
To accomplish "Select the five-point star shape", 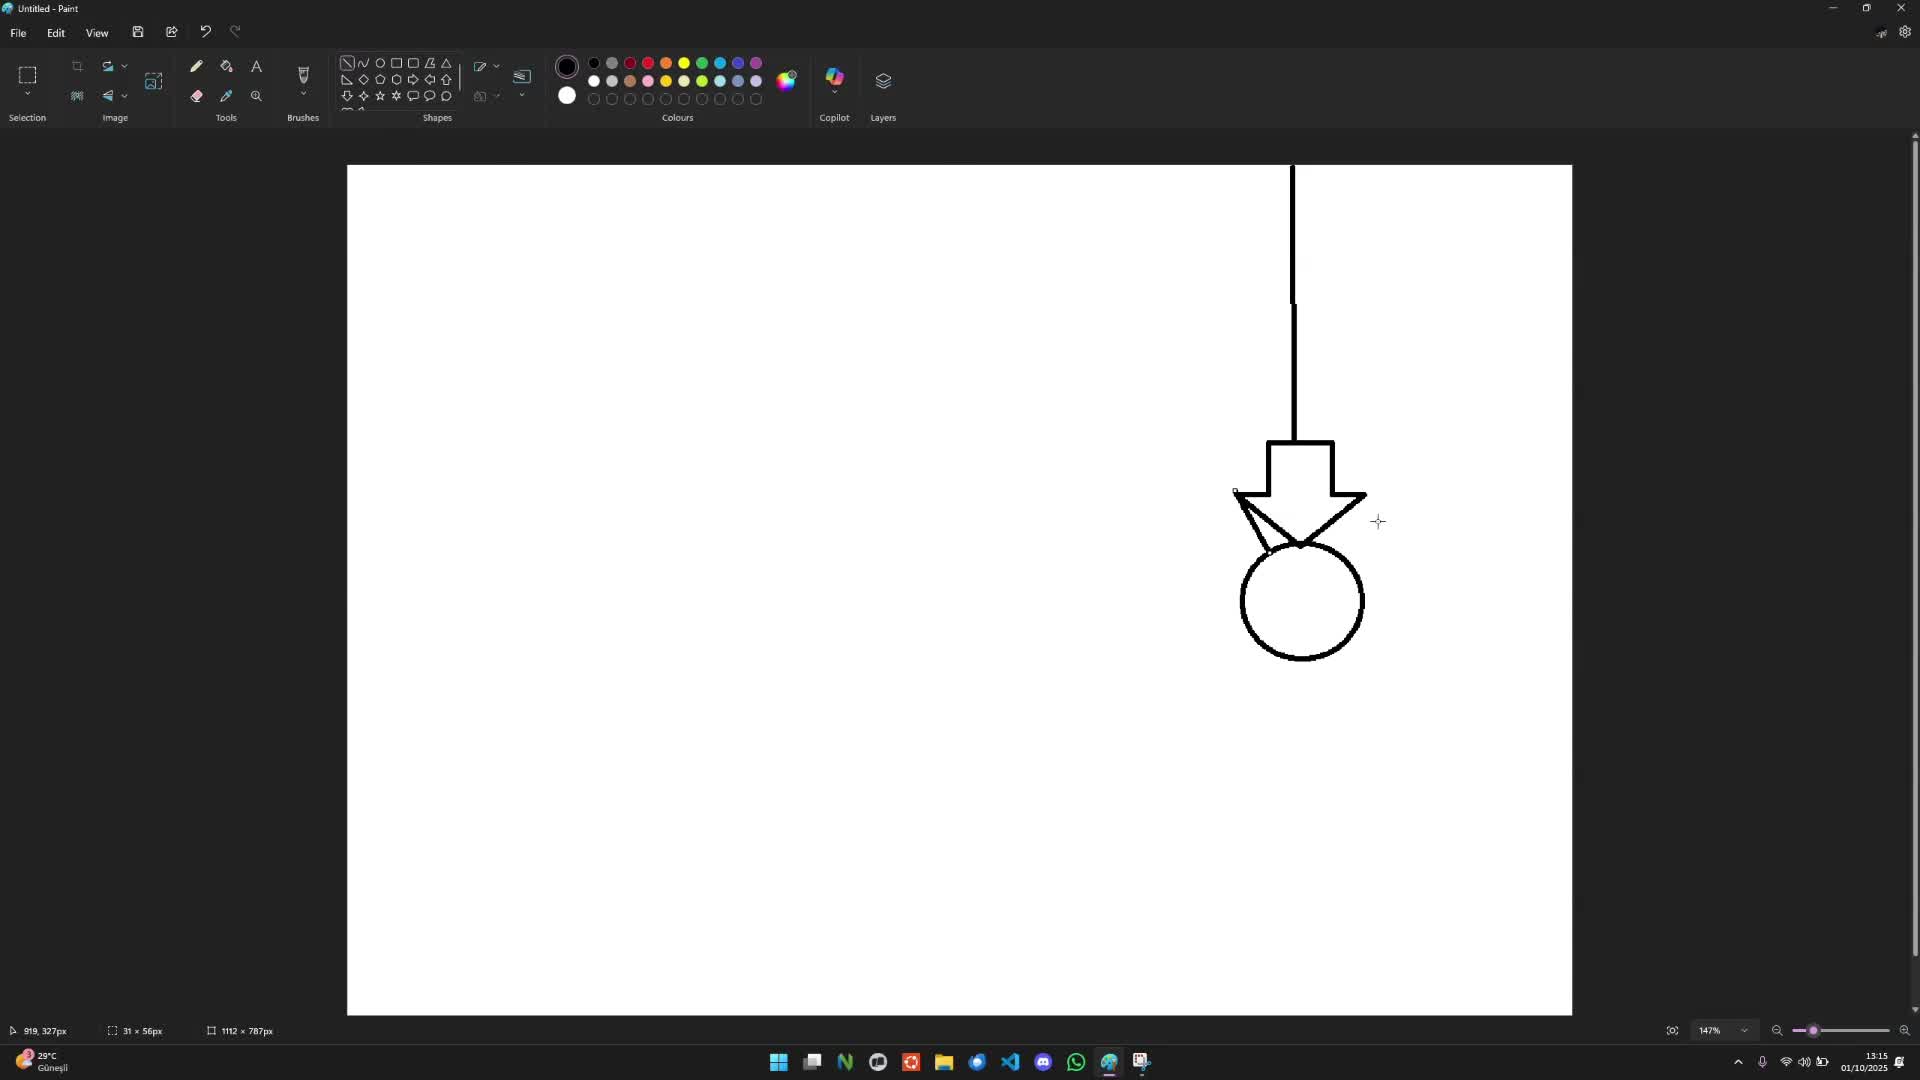I will click(380, 96).
